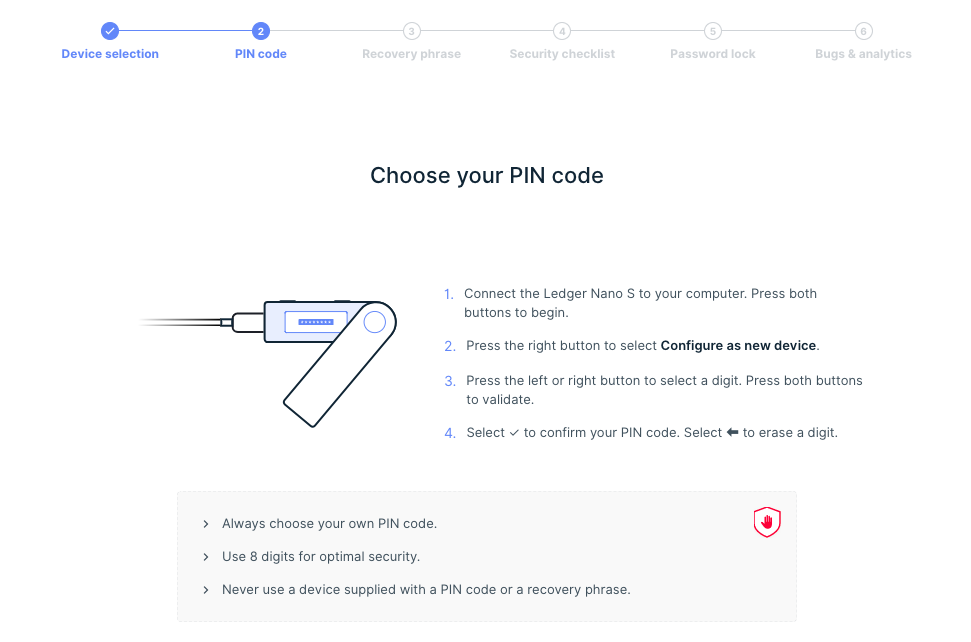Click the bold 'Configure as new device' text

[x=739, y=346]
